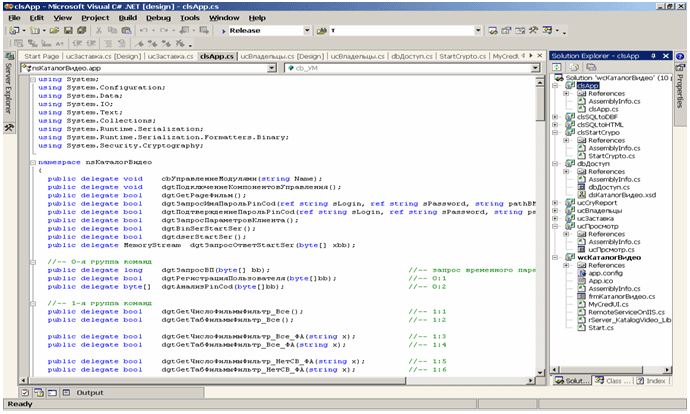
Task: Open the Release configuration dropdown
Action: (307, 30)
